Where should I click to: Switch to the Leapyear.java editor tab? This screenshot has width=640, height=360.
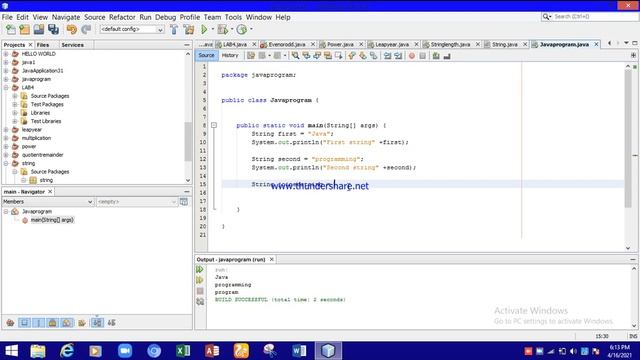tap(392, 44)
